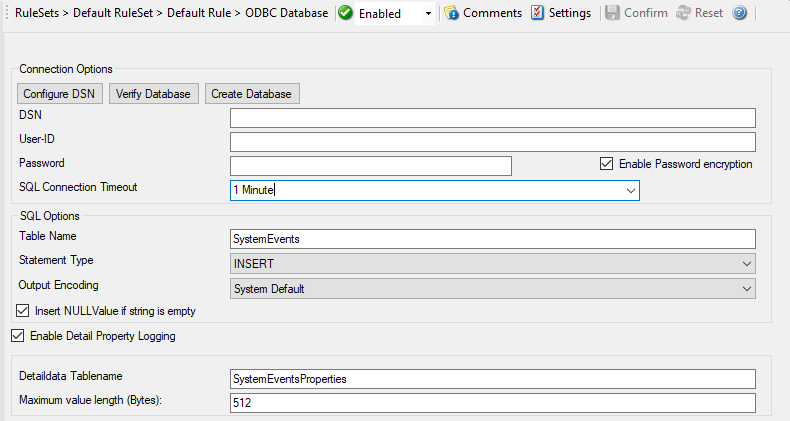Toggle Enable Password encryption checkbox
The image size is (790, 421).
(606, 164)
